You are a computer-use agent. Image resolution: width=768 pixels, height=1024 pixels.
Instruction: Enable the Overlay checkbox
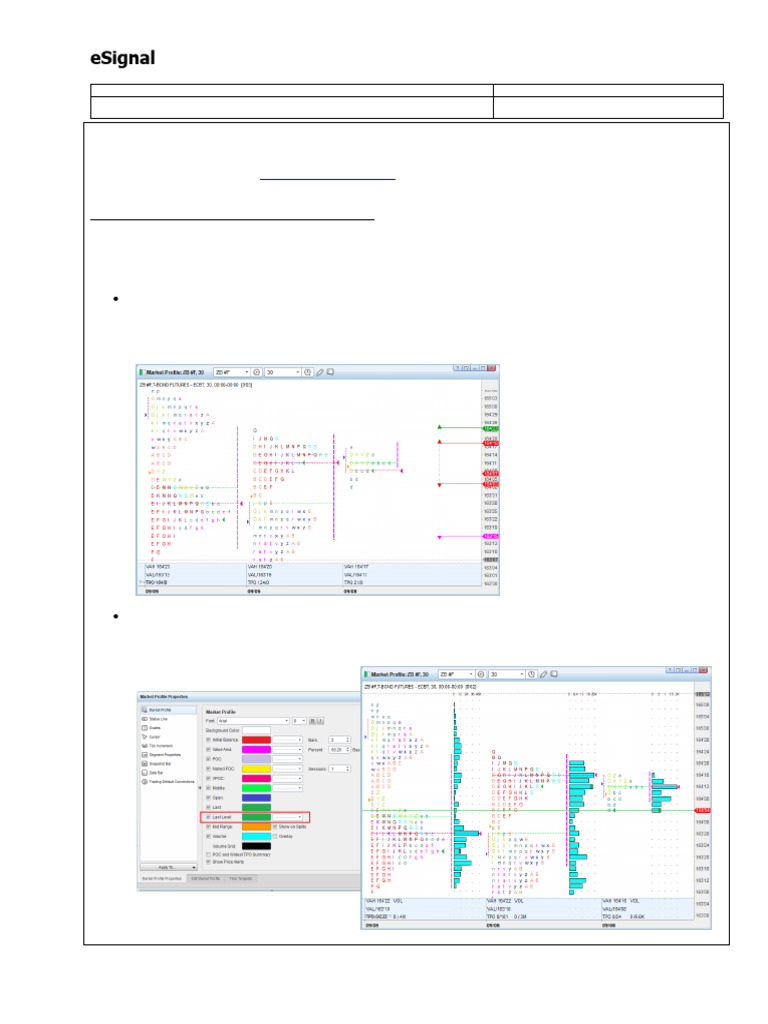coord(275,837)
